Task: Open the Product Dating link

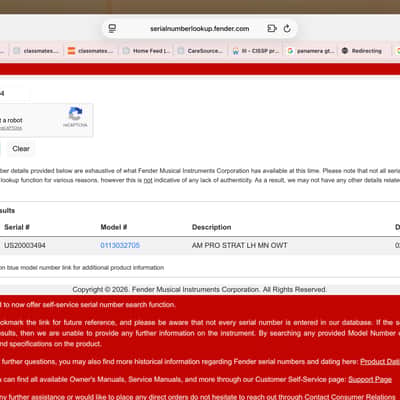Action: pyautogui.click(x=380, y=362)
